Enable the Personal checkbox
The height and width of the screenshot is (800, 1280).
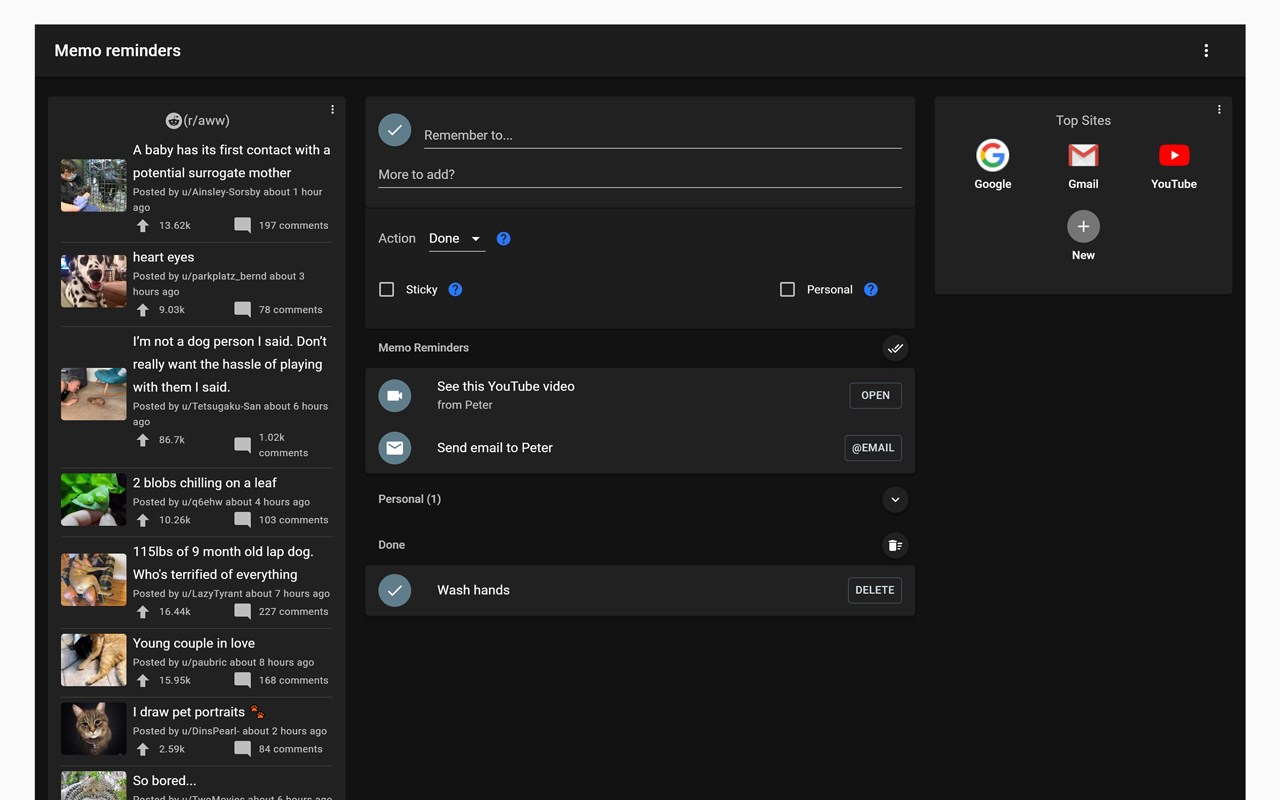click(x=788, y=290)
